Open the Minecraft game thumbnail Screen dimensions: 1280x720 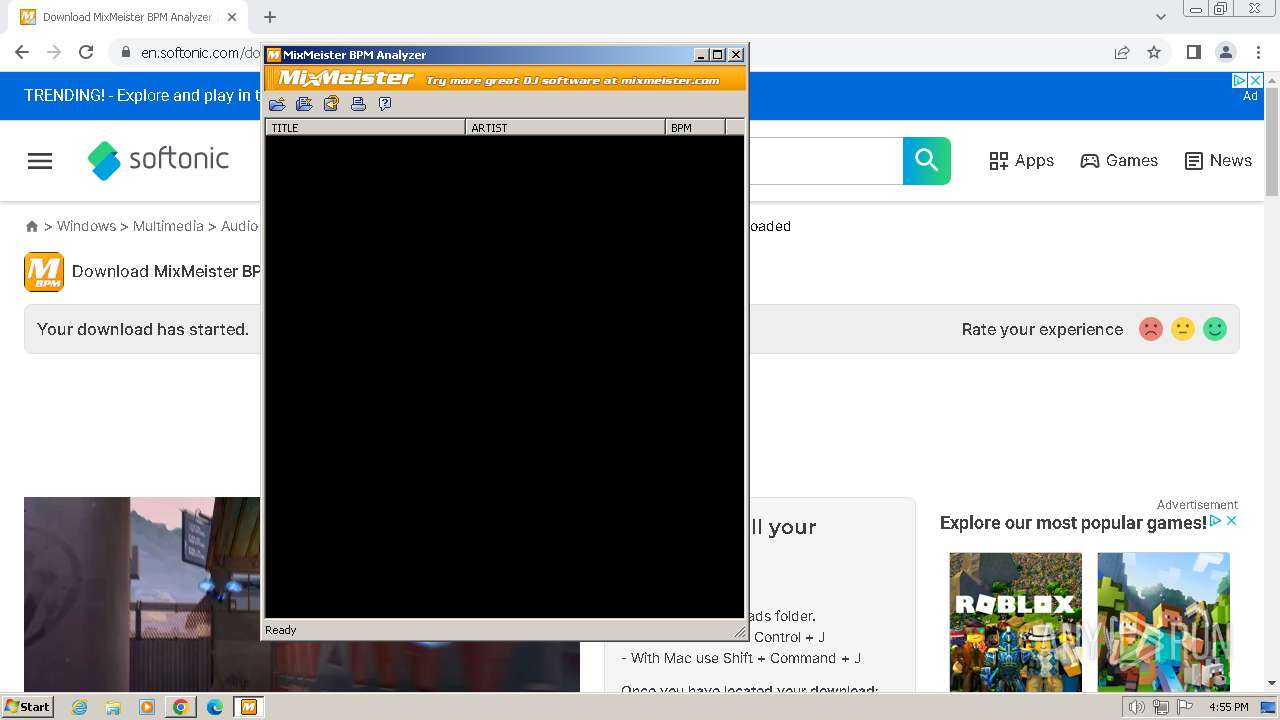pos(1163,621)
